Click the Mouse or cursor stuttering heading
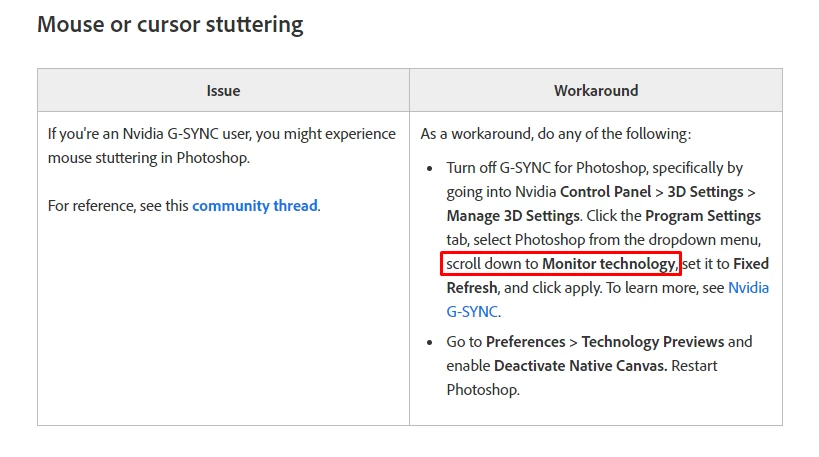 [x=170, y=24]
